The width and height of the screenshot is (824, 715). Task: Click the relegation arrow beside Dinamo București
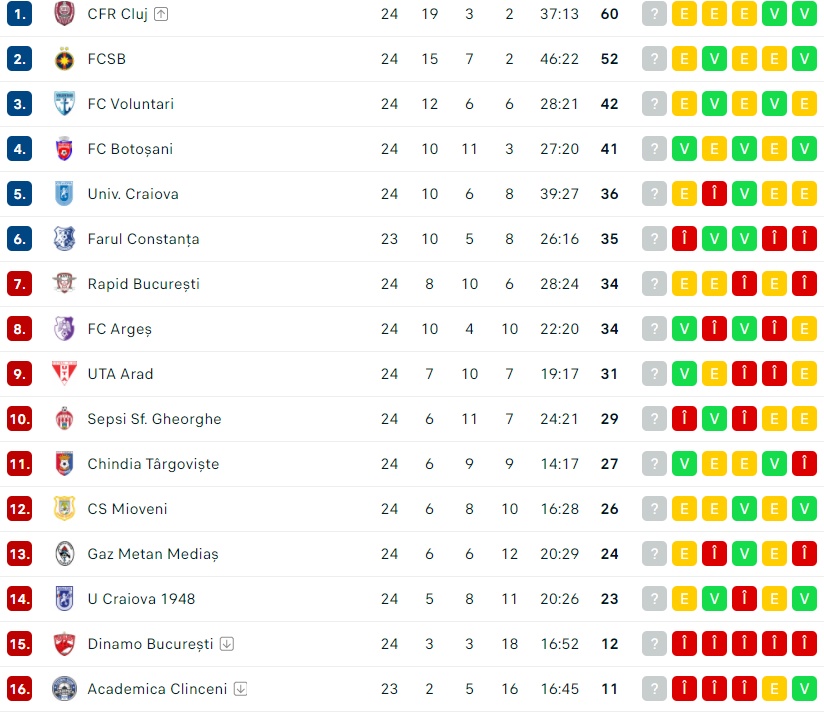tap(227, 644)
